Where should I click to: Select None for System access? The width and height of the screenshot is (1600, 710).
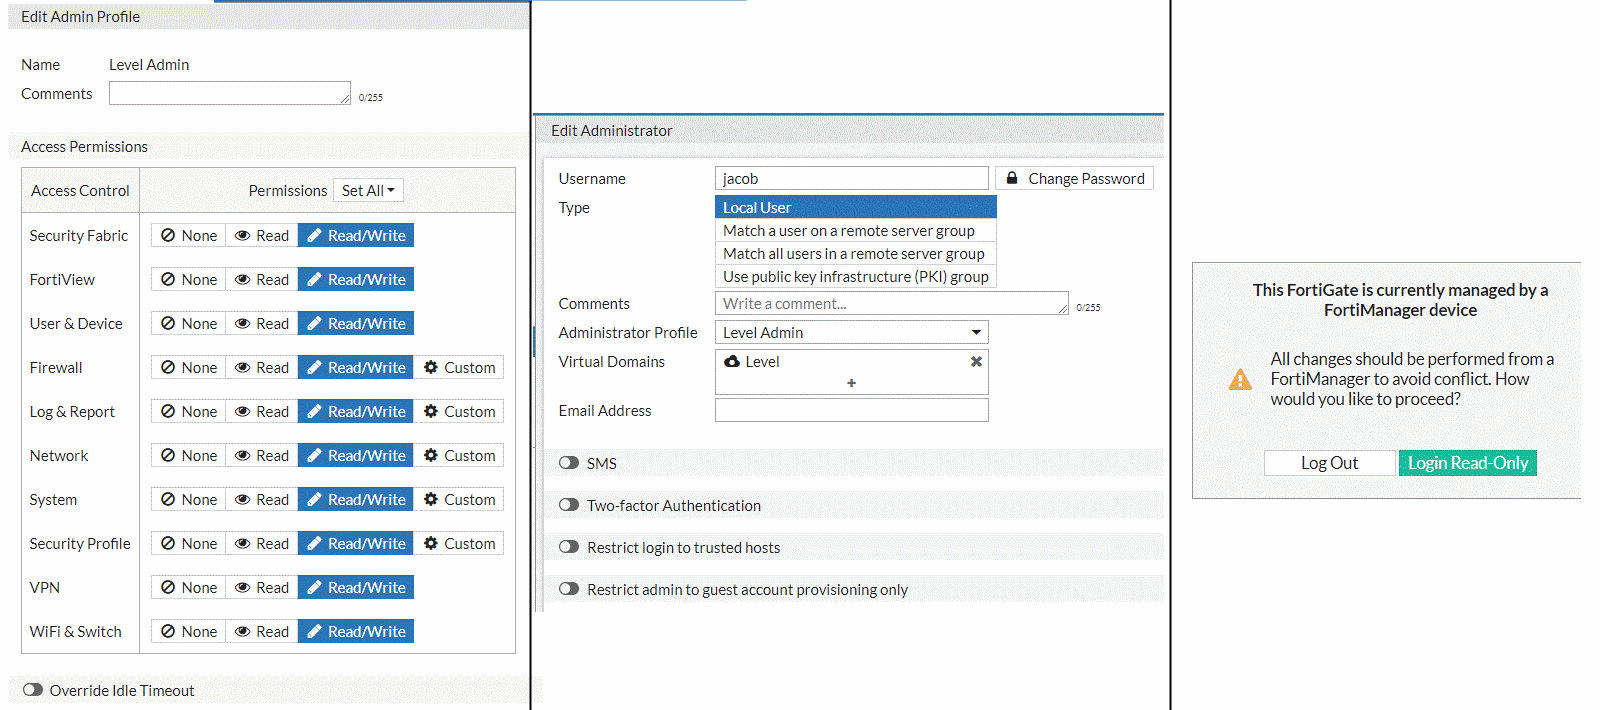click(189, 499)
